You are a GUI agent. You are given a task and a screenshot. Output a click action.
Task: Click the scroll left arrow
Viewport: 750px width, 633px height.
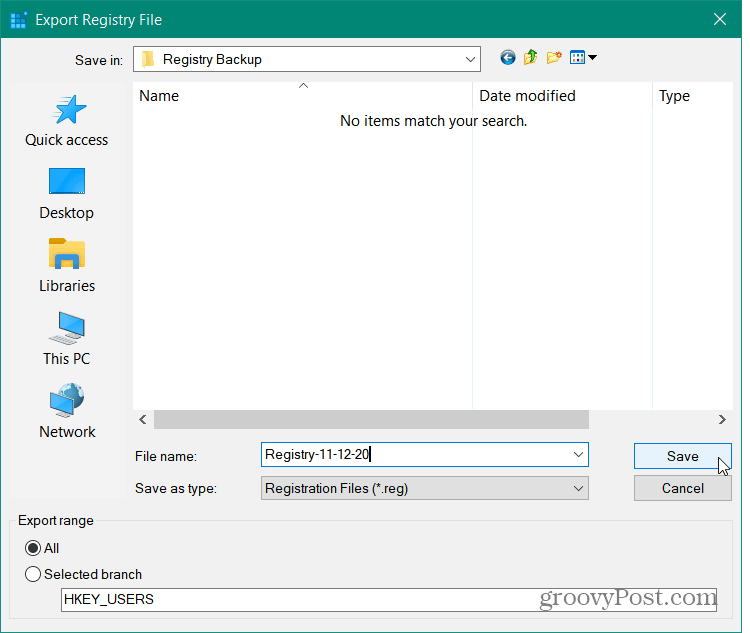click(x=143, y=420)
